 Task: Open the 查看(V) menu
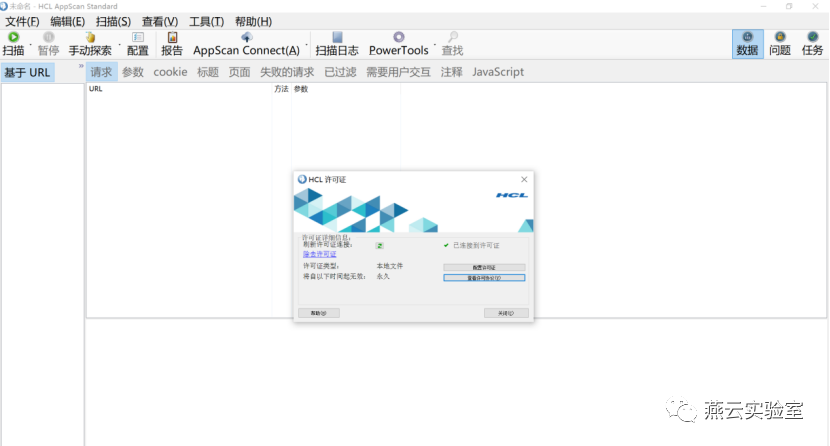160,22
